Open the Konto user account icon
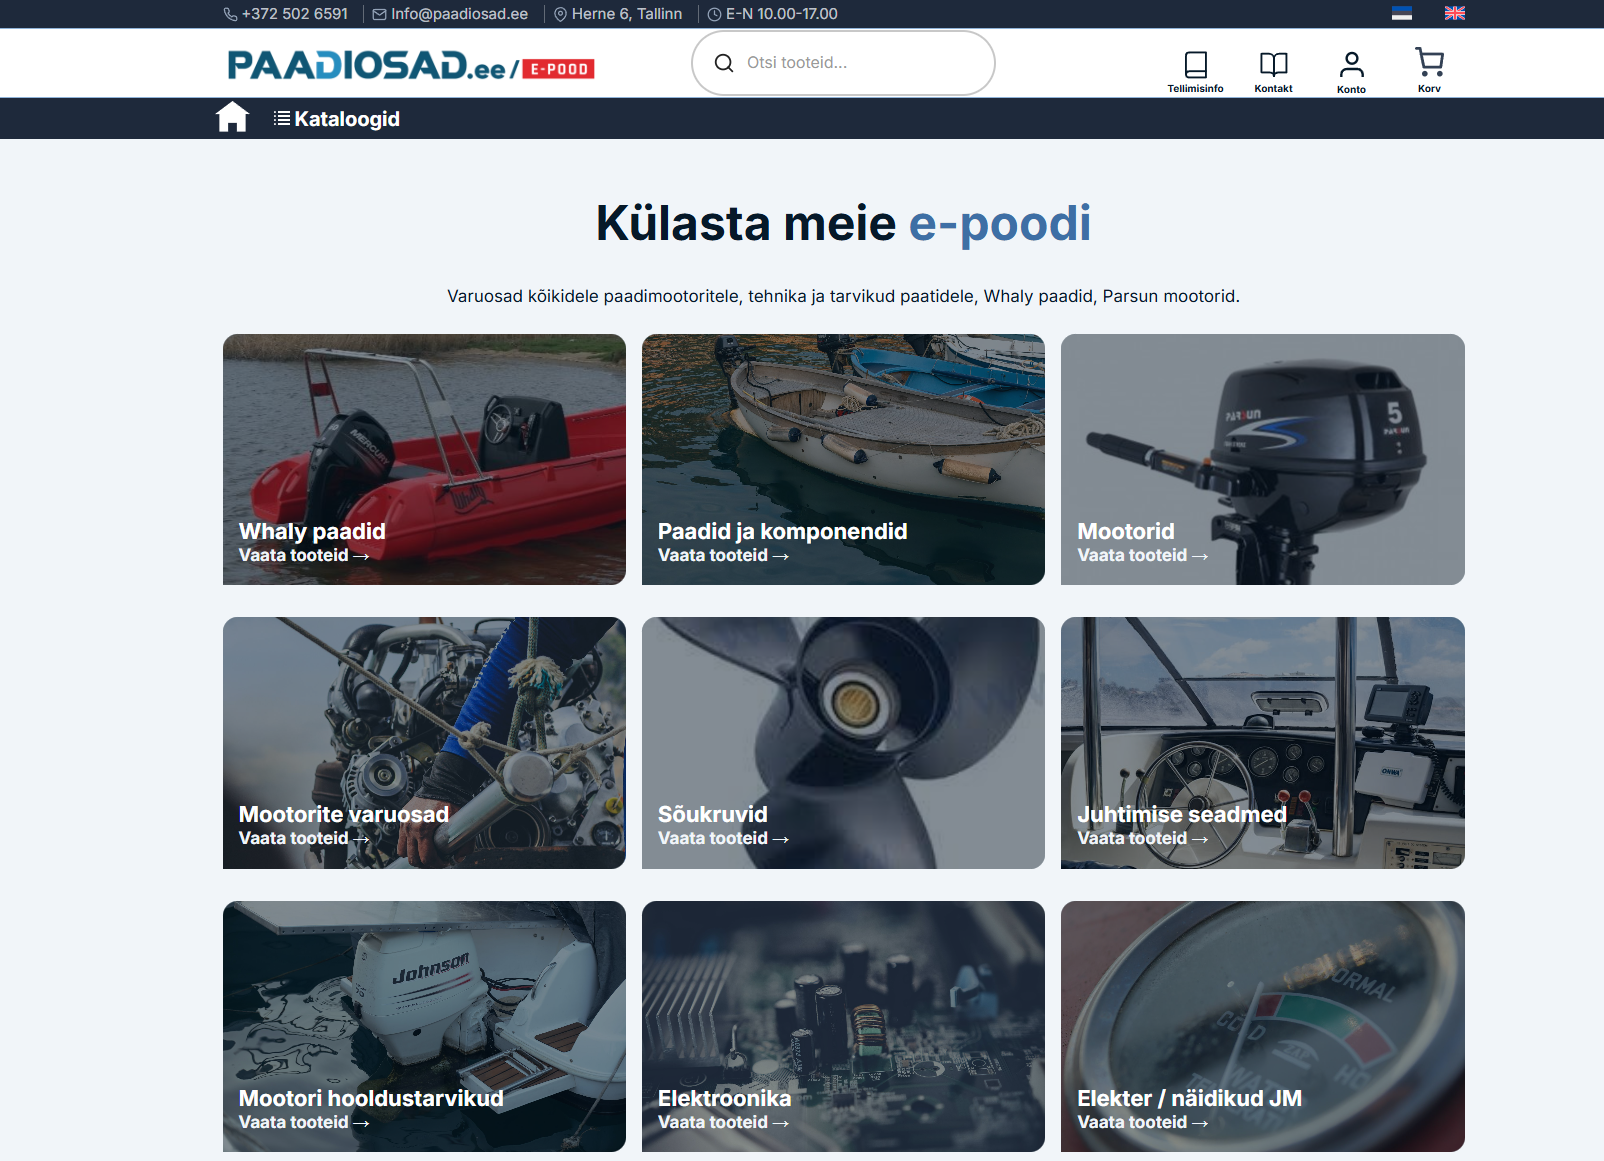1604x1161 pixels. tap(1351, 65)
